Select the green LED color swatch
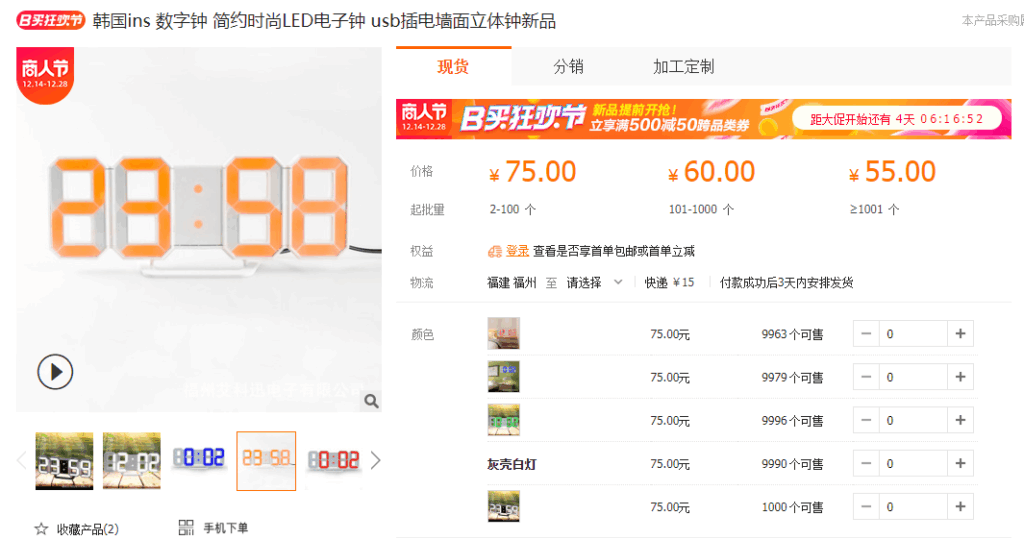The width and height of the screenshot is (1024, 540). pos(504,420)
